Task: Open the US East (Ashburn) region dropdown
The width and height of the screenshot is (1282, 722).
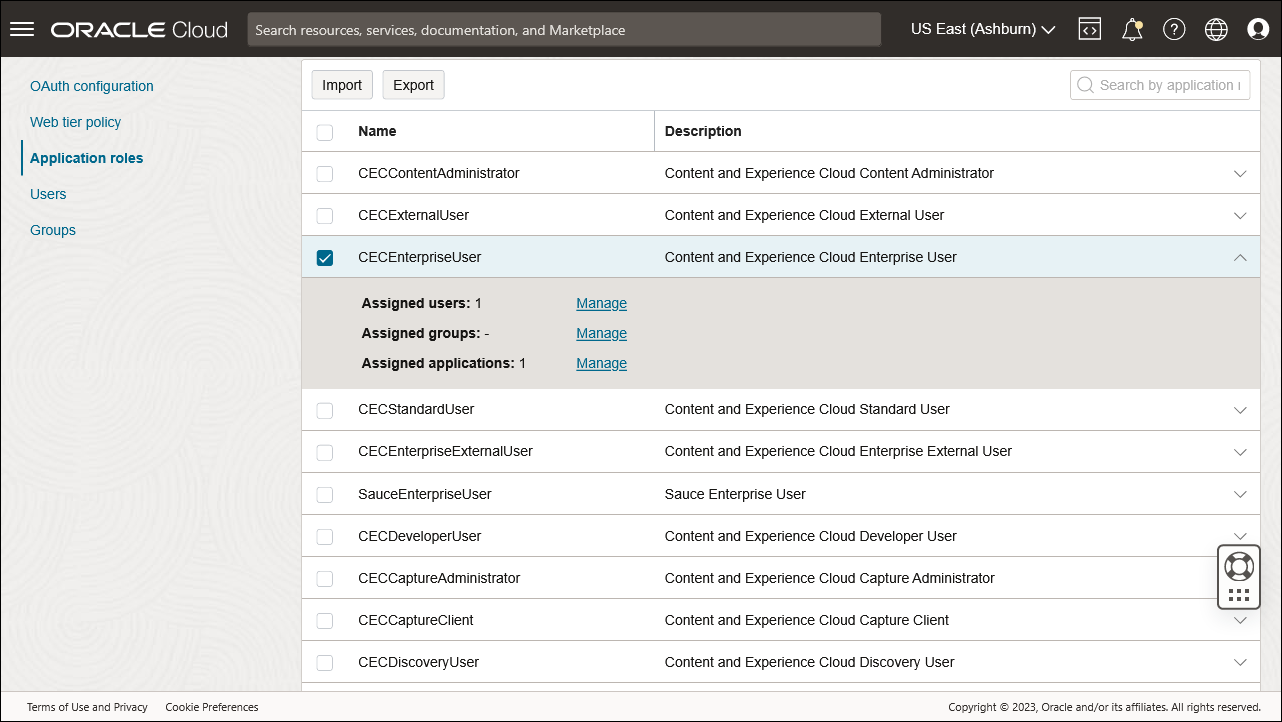Action: [x=981, y=28]
